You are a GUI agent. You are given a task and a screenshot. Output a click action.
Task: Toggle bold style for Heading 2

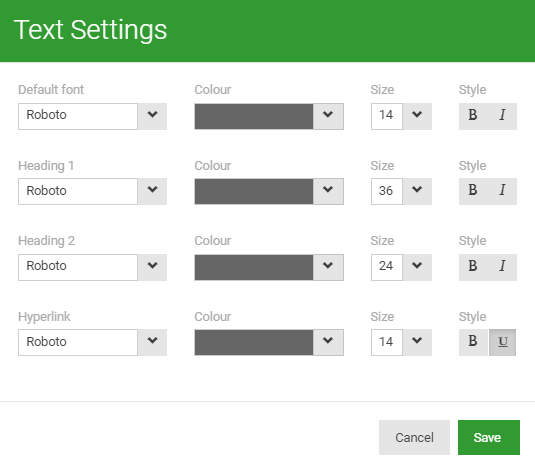click(473, 267)
